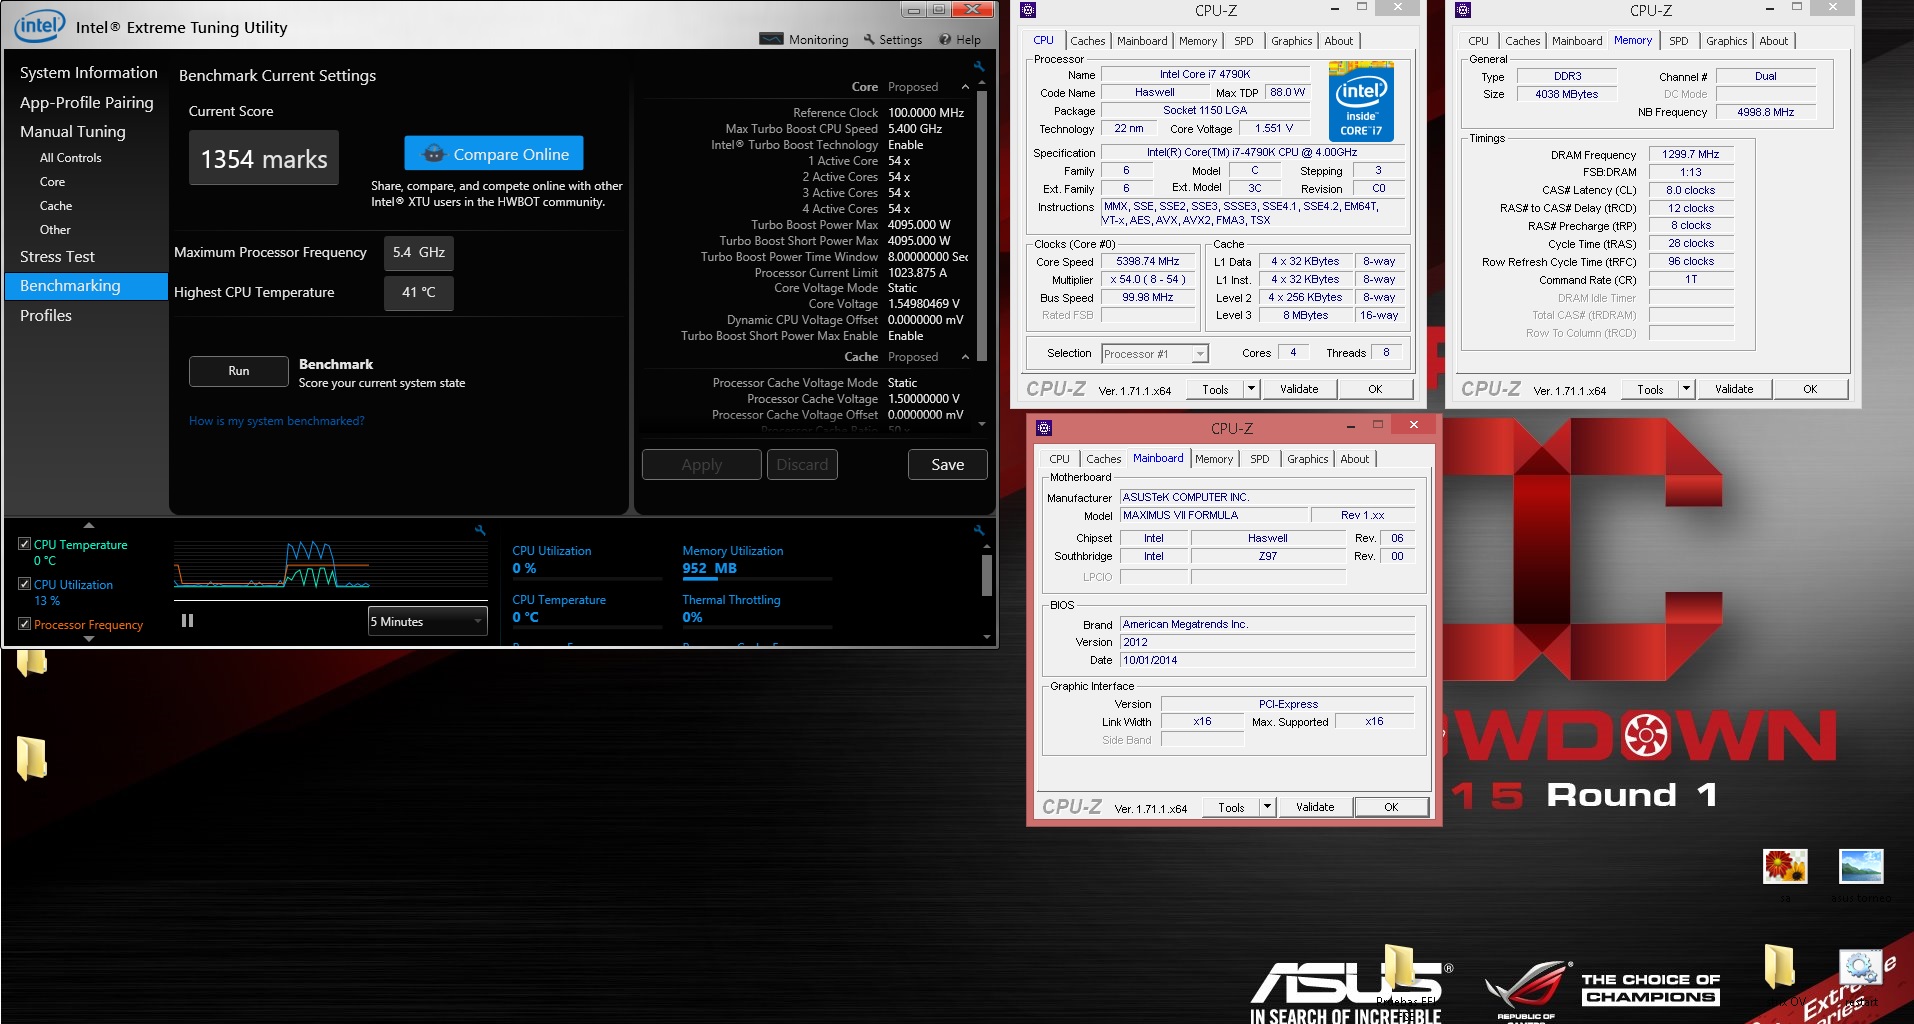Open the lower folder icon on the left desktop edge

click(x=32, y=757)
